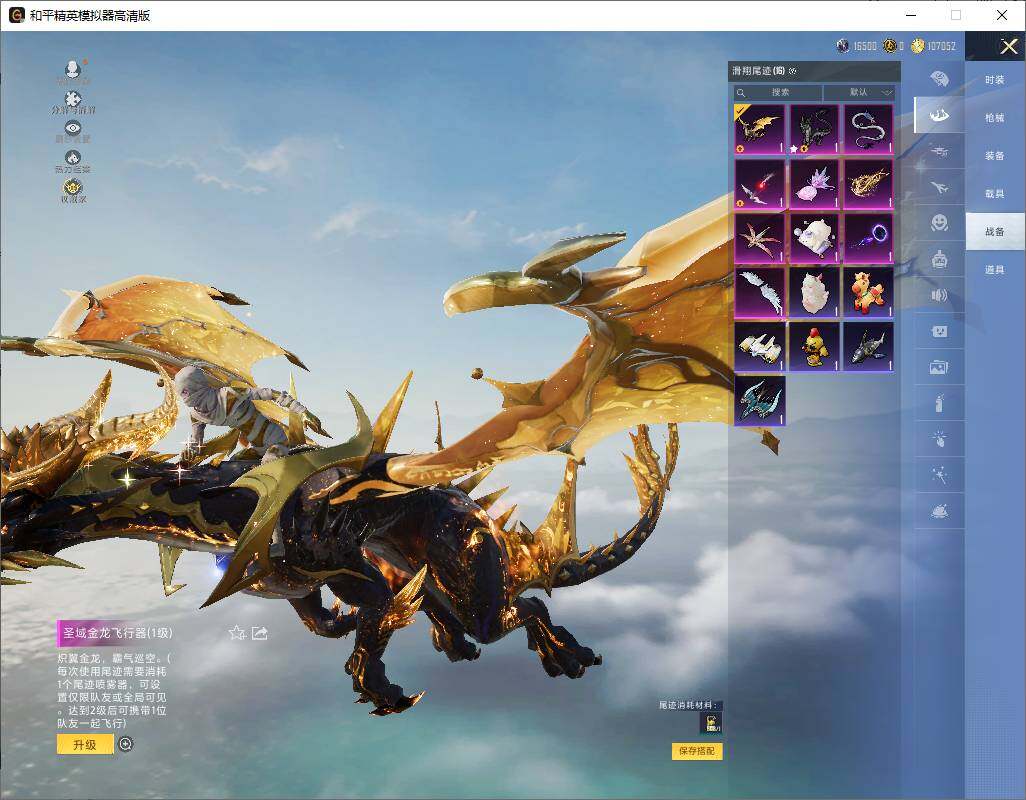
Task: Select the 战备 tab
Action: (995, 232)
